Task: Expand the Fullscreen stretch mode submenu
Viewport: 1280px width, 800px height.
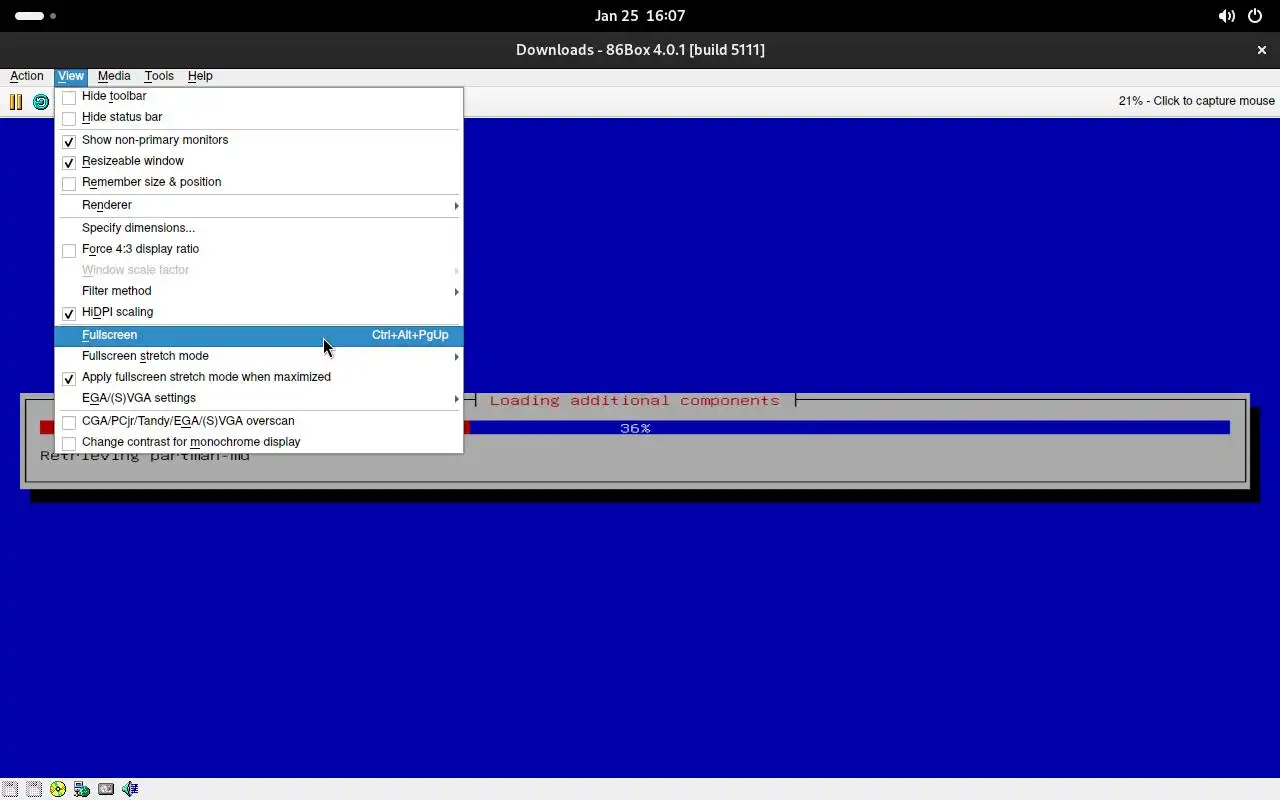Action: [259, 356]
